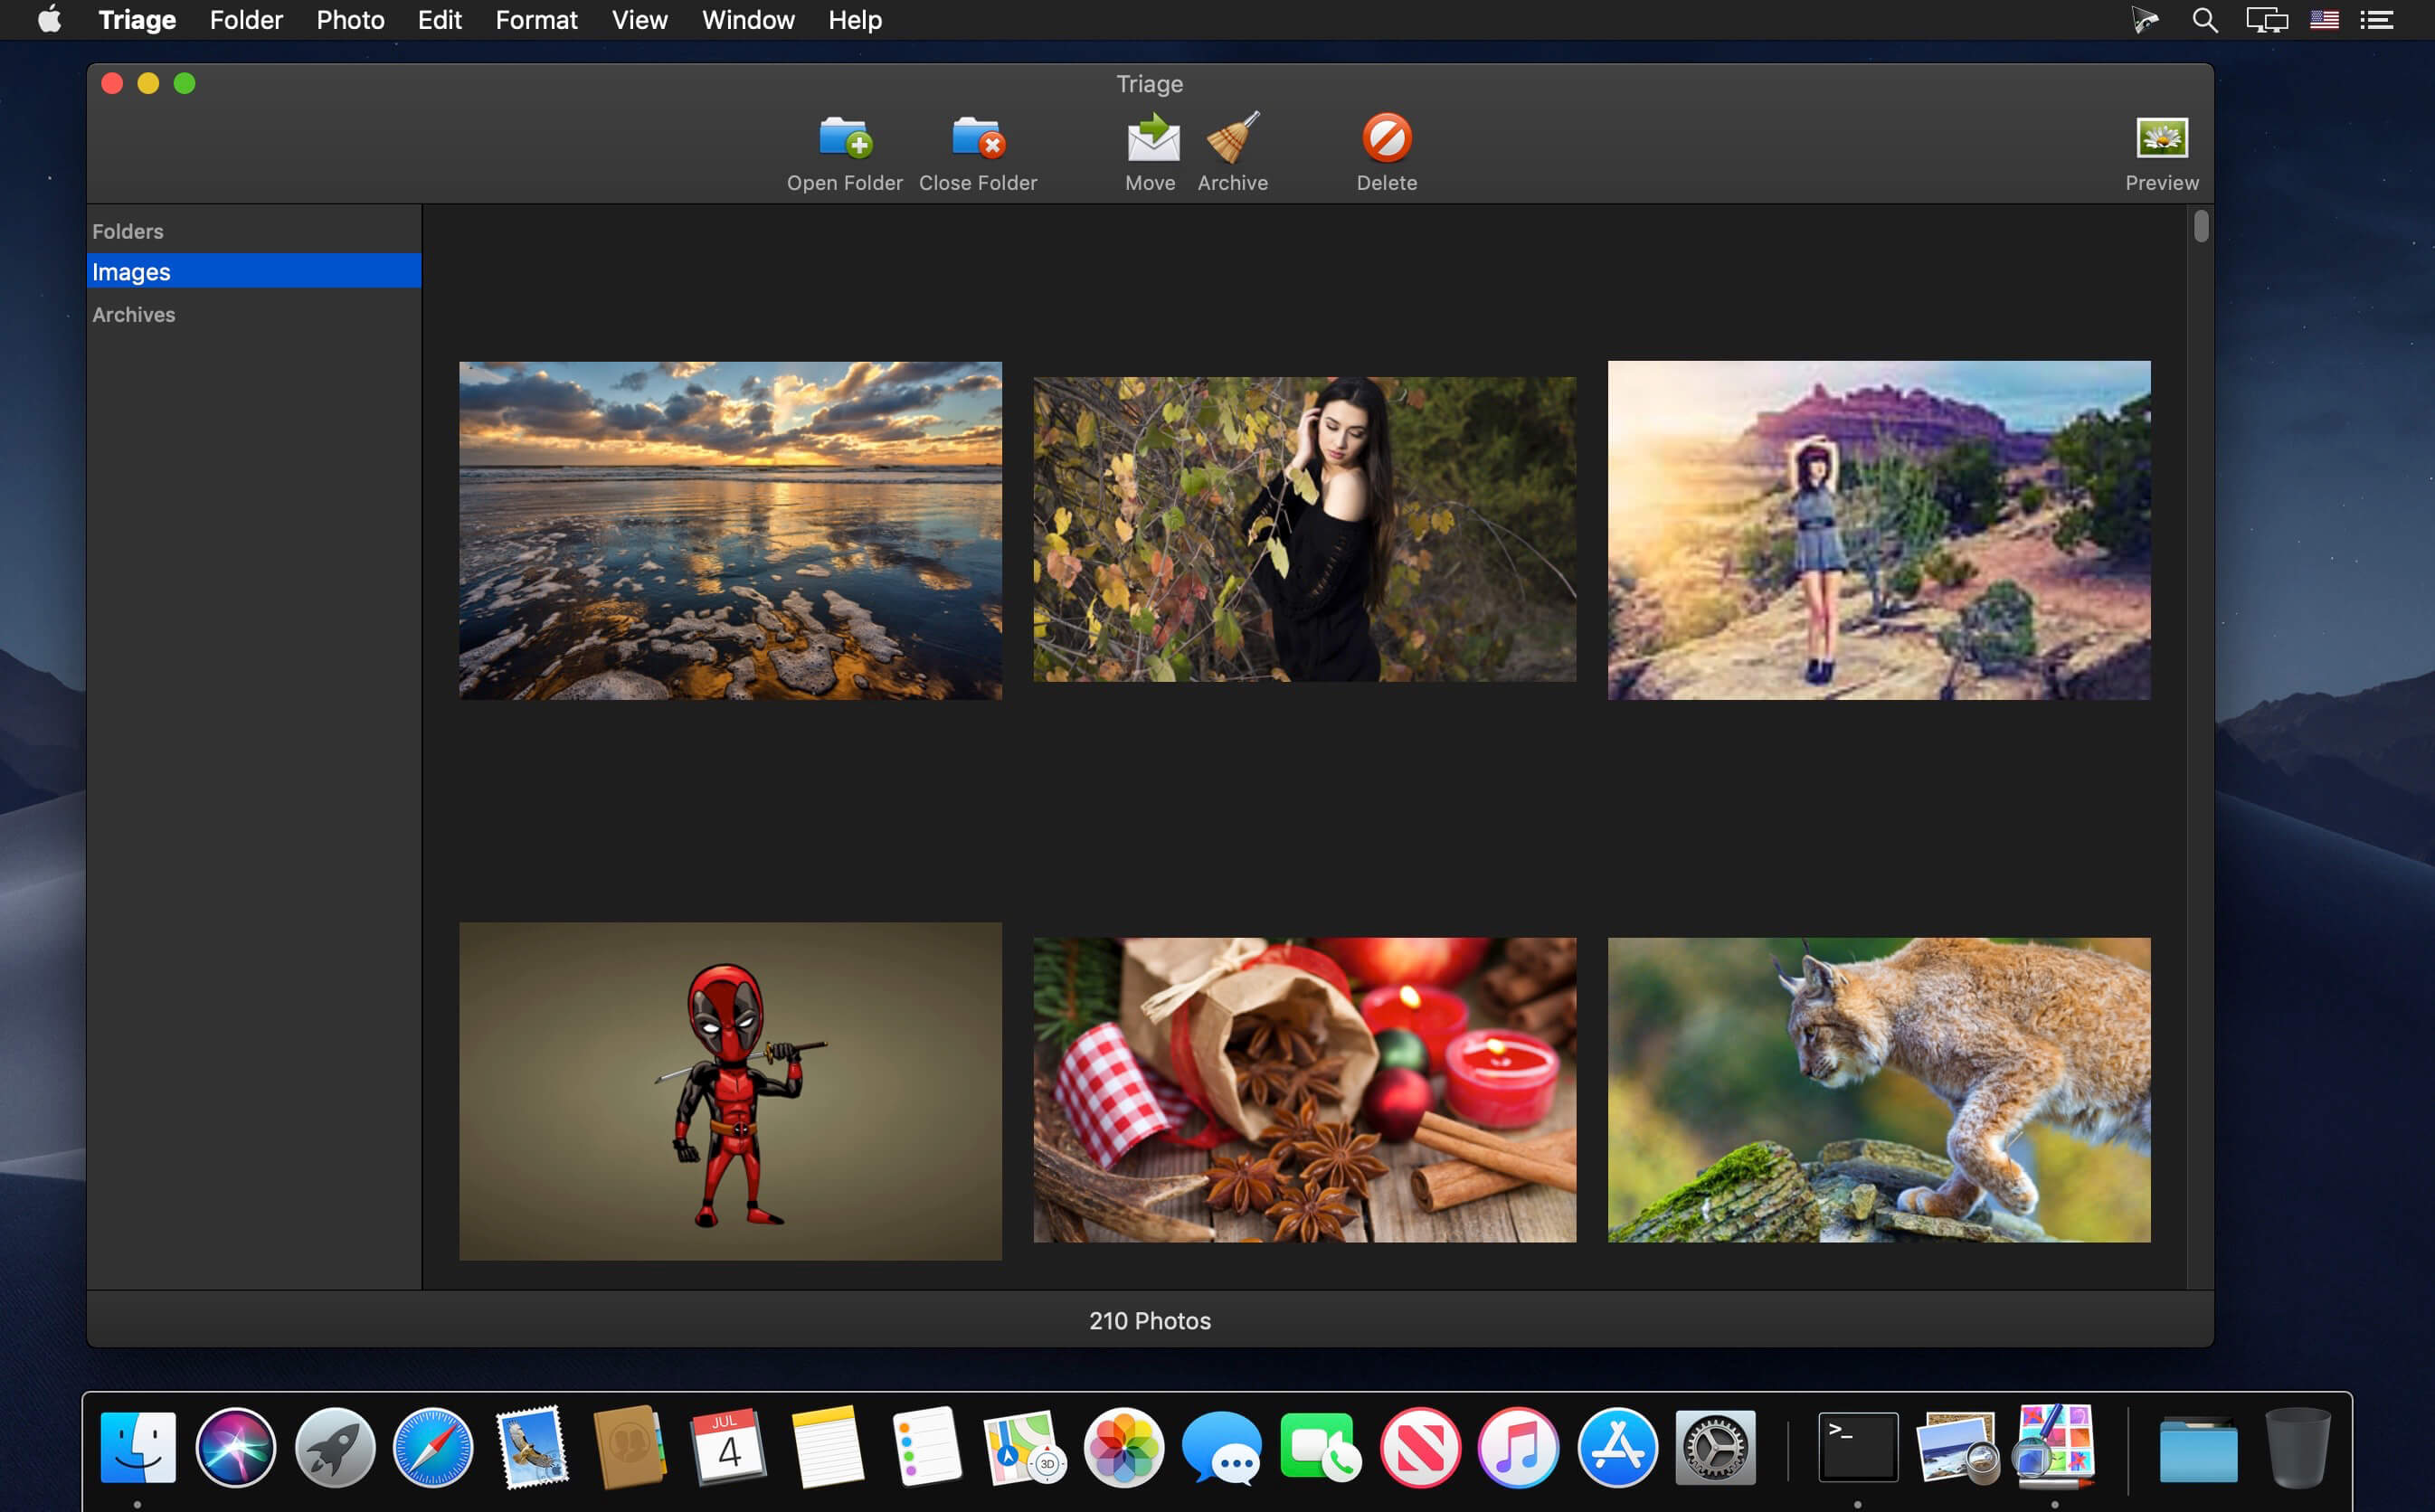Open Spotlight search magnifier in menu bar
Screen dimensions: 2435x1512
2205,20
